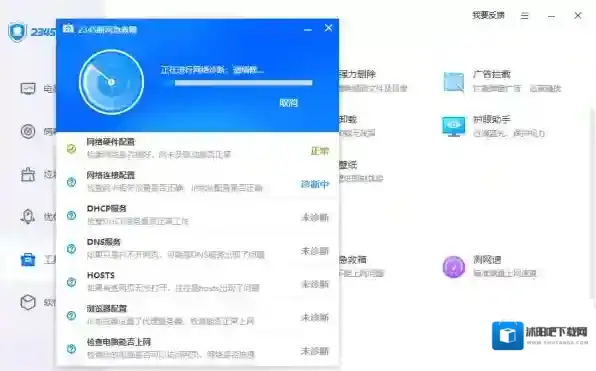Click the diagnosis progress bar
Viewport: 596px width, 371px height.
pyautogui.click(x=241, y=83)
